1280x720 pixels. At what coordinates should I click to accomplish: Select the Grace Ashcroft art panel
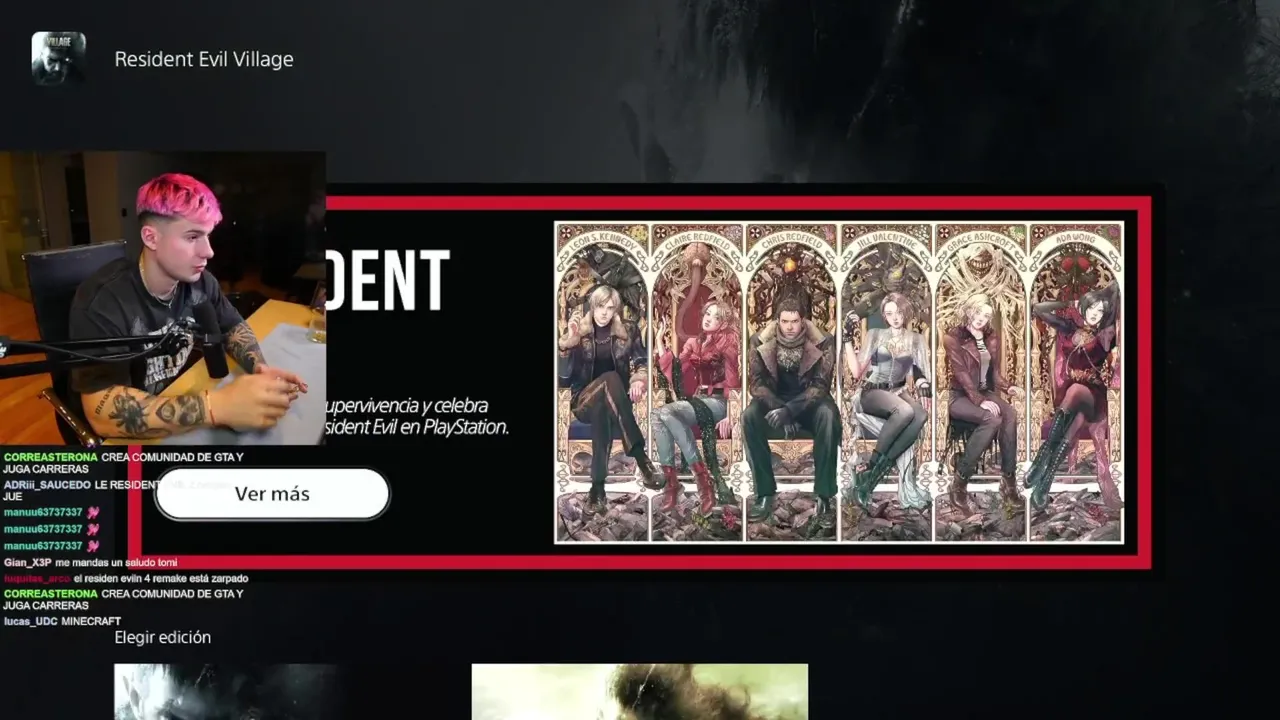tap(981, 382)
